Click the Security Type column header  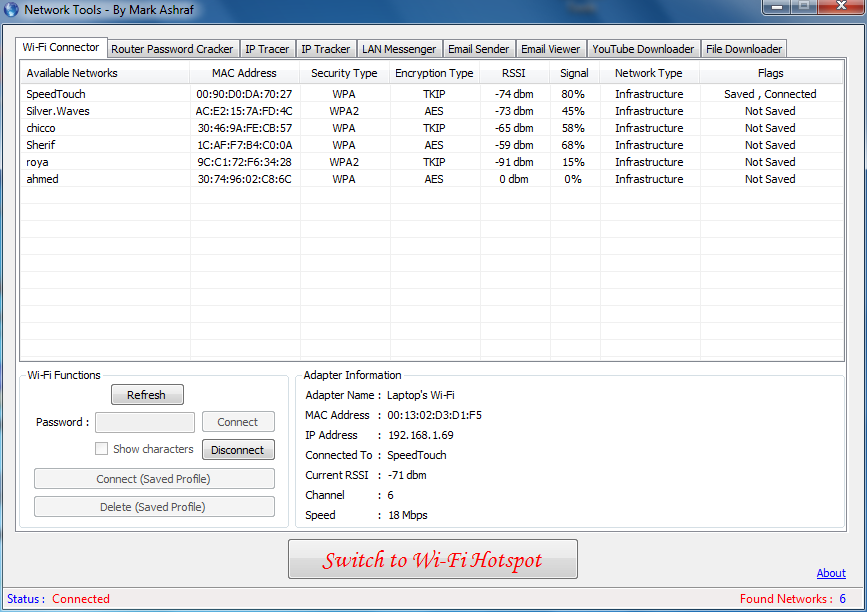coord(344,73)
